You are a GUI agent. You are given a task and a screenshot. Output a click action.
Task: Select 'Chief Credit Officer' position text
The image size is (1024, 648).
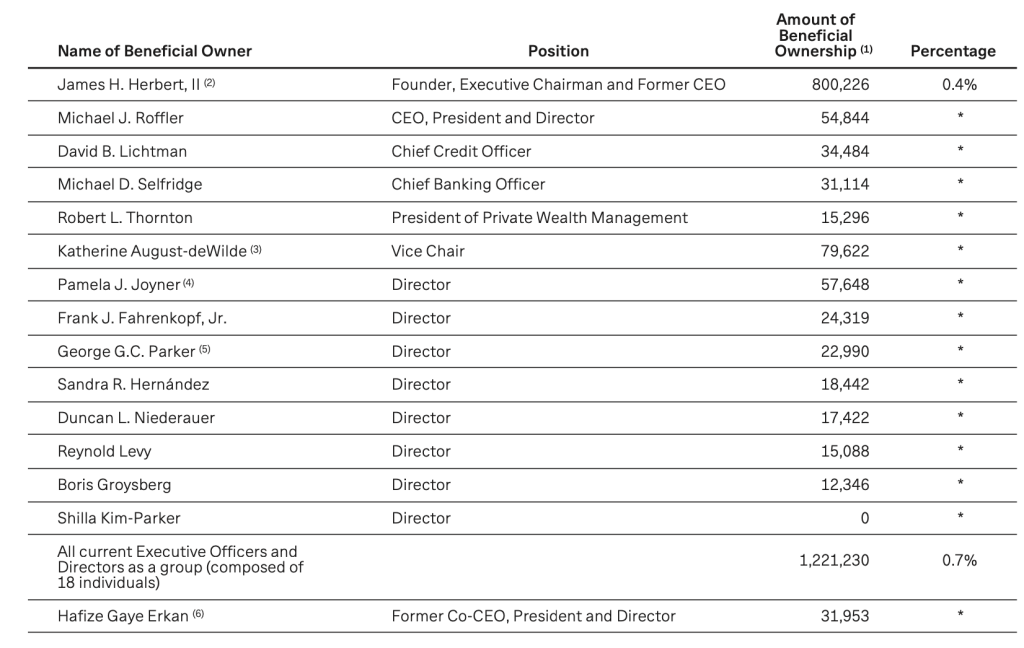point(461,152)
